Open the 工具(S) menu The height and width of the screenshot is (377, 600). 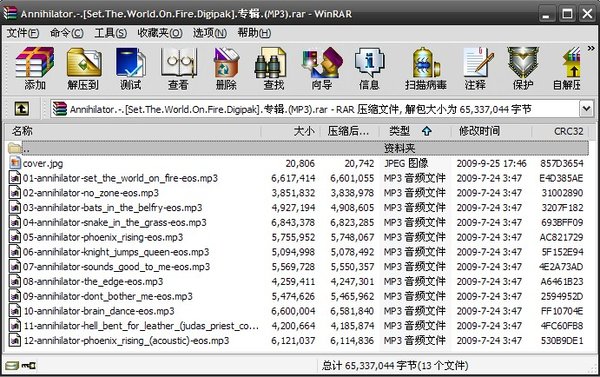[x=111, y=33]
